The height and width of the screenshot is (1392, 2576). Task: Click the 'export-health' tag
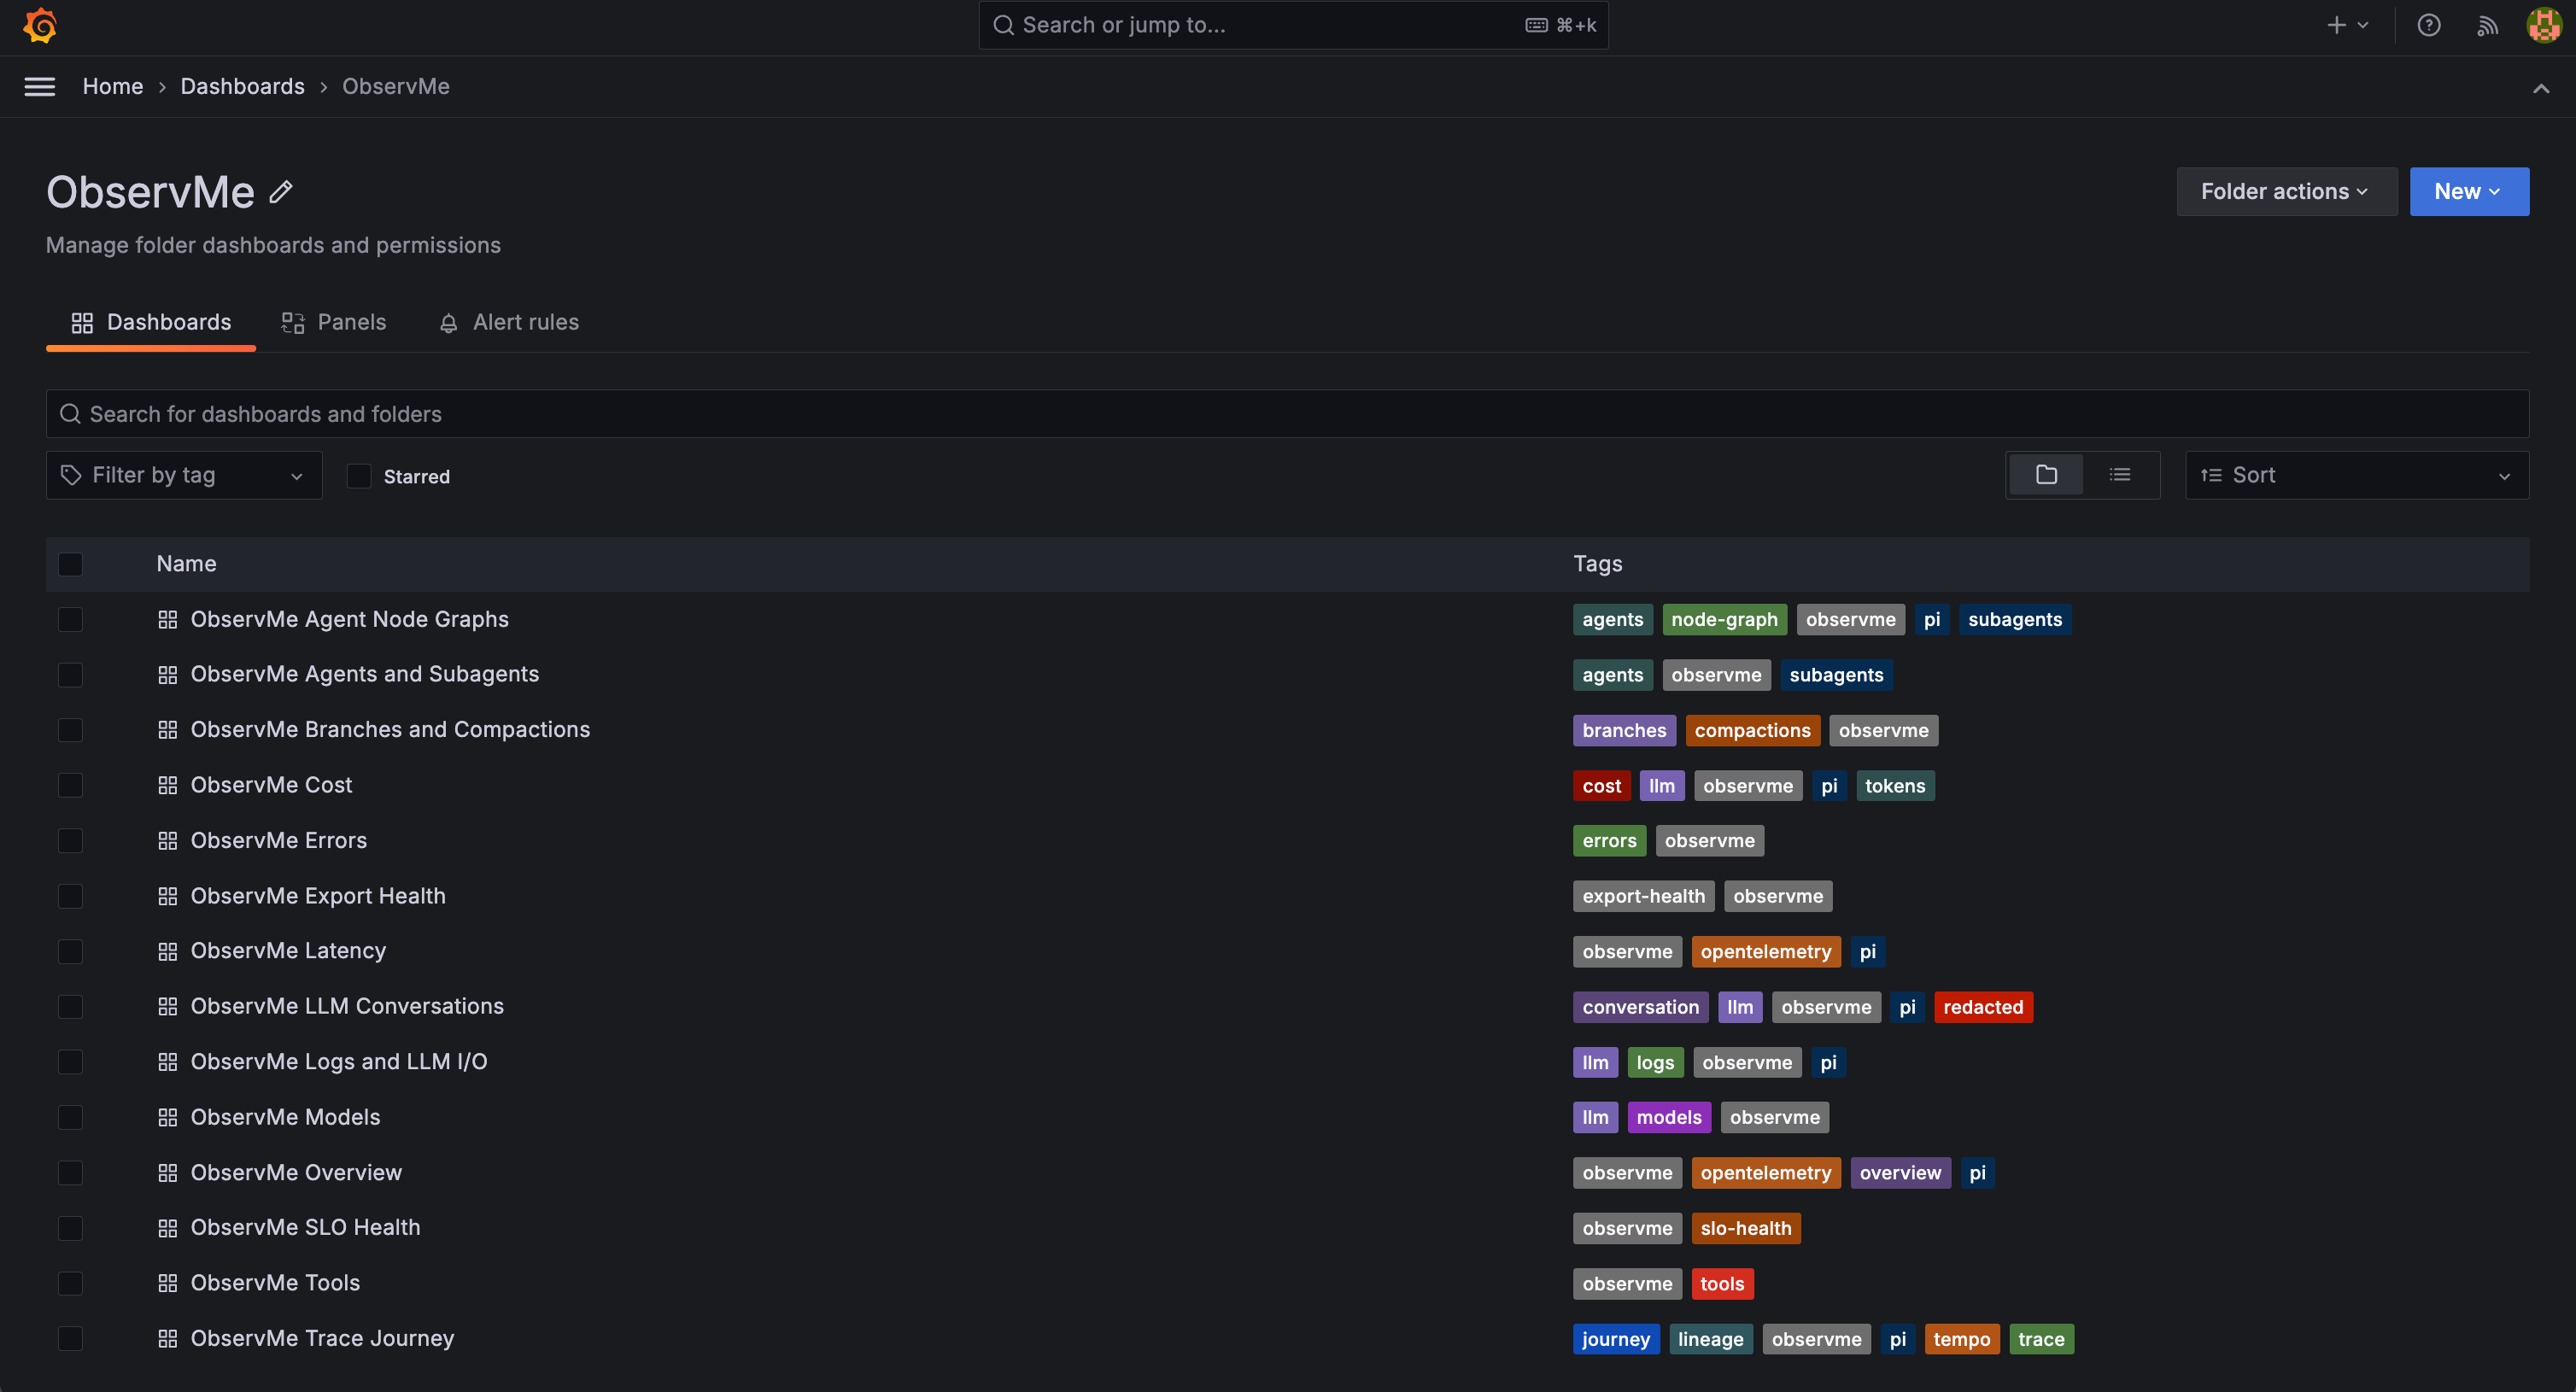tap(1643, 897)
